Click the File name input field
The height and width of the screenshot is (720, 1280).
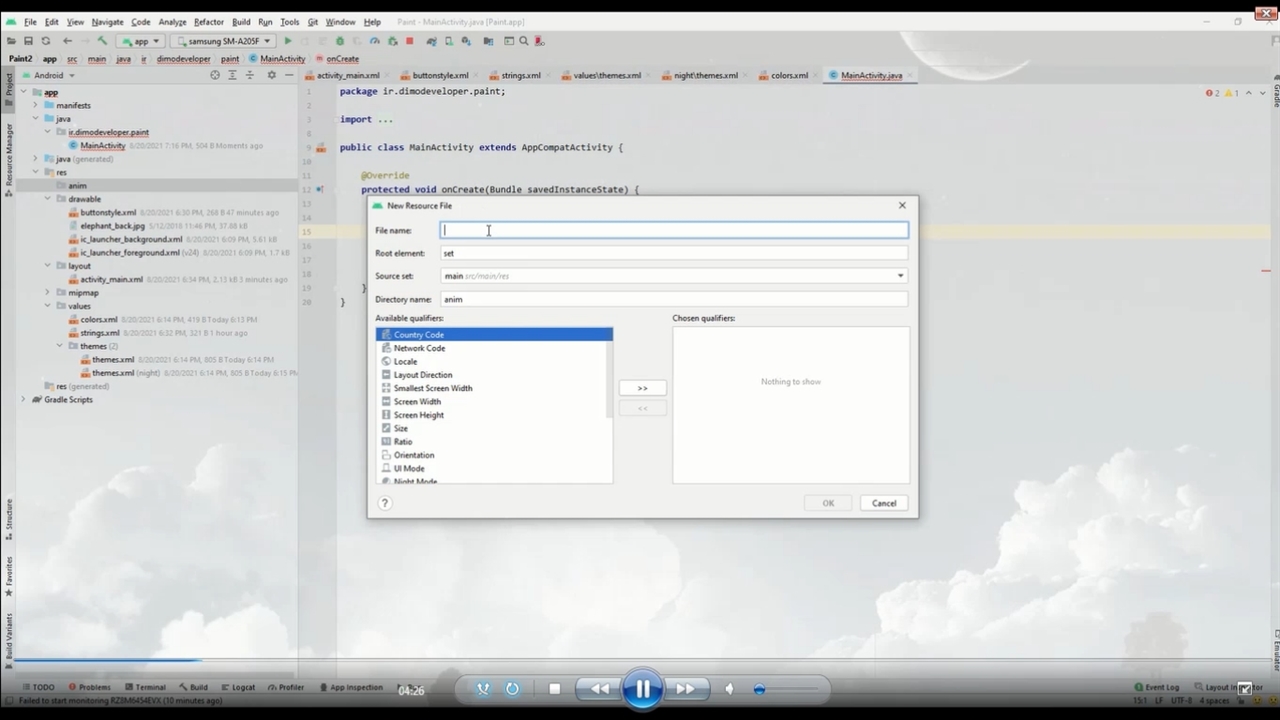pos(675,230)
